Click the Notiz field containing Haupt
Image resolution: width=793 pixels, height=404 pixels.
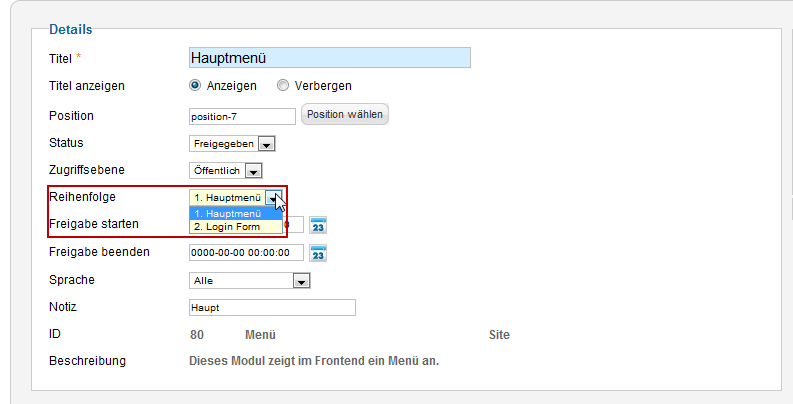coord(272,307)
